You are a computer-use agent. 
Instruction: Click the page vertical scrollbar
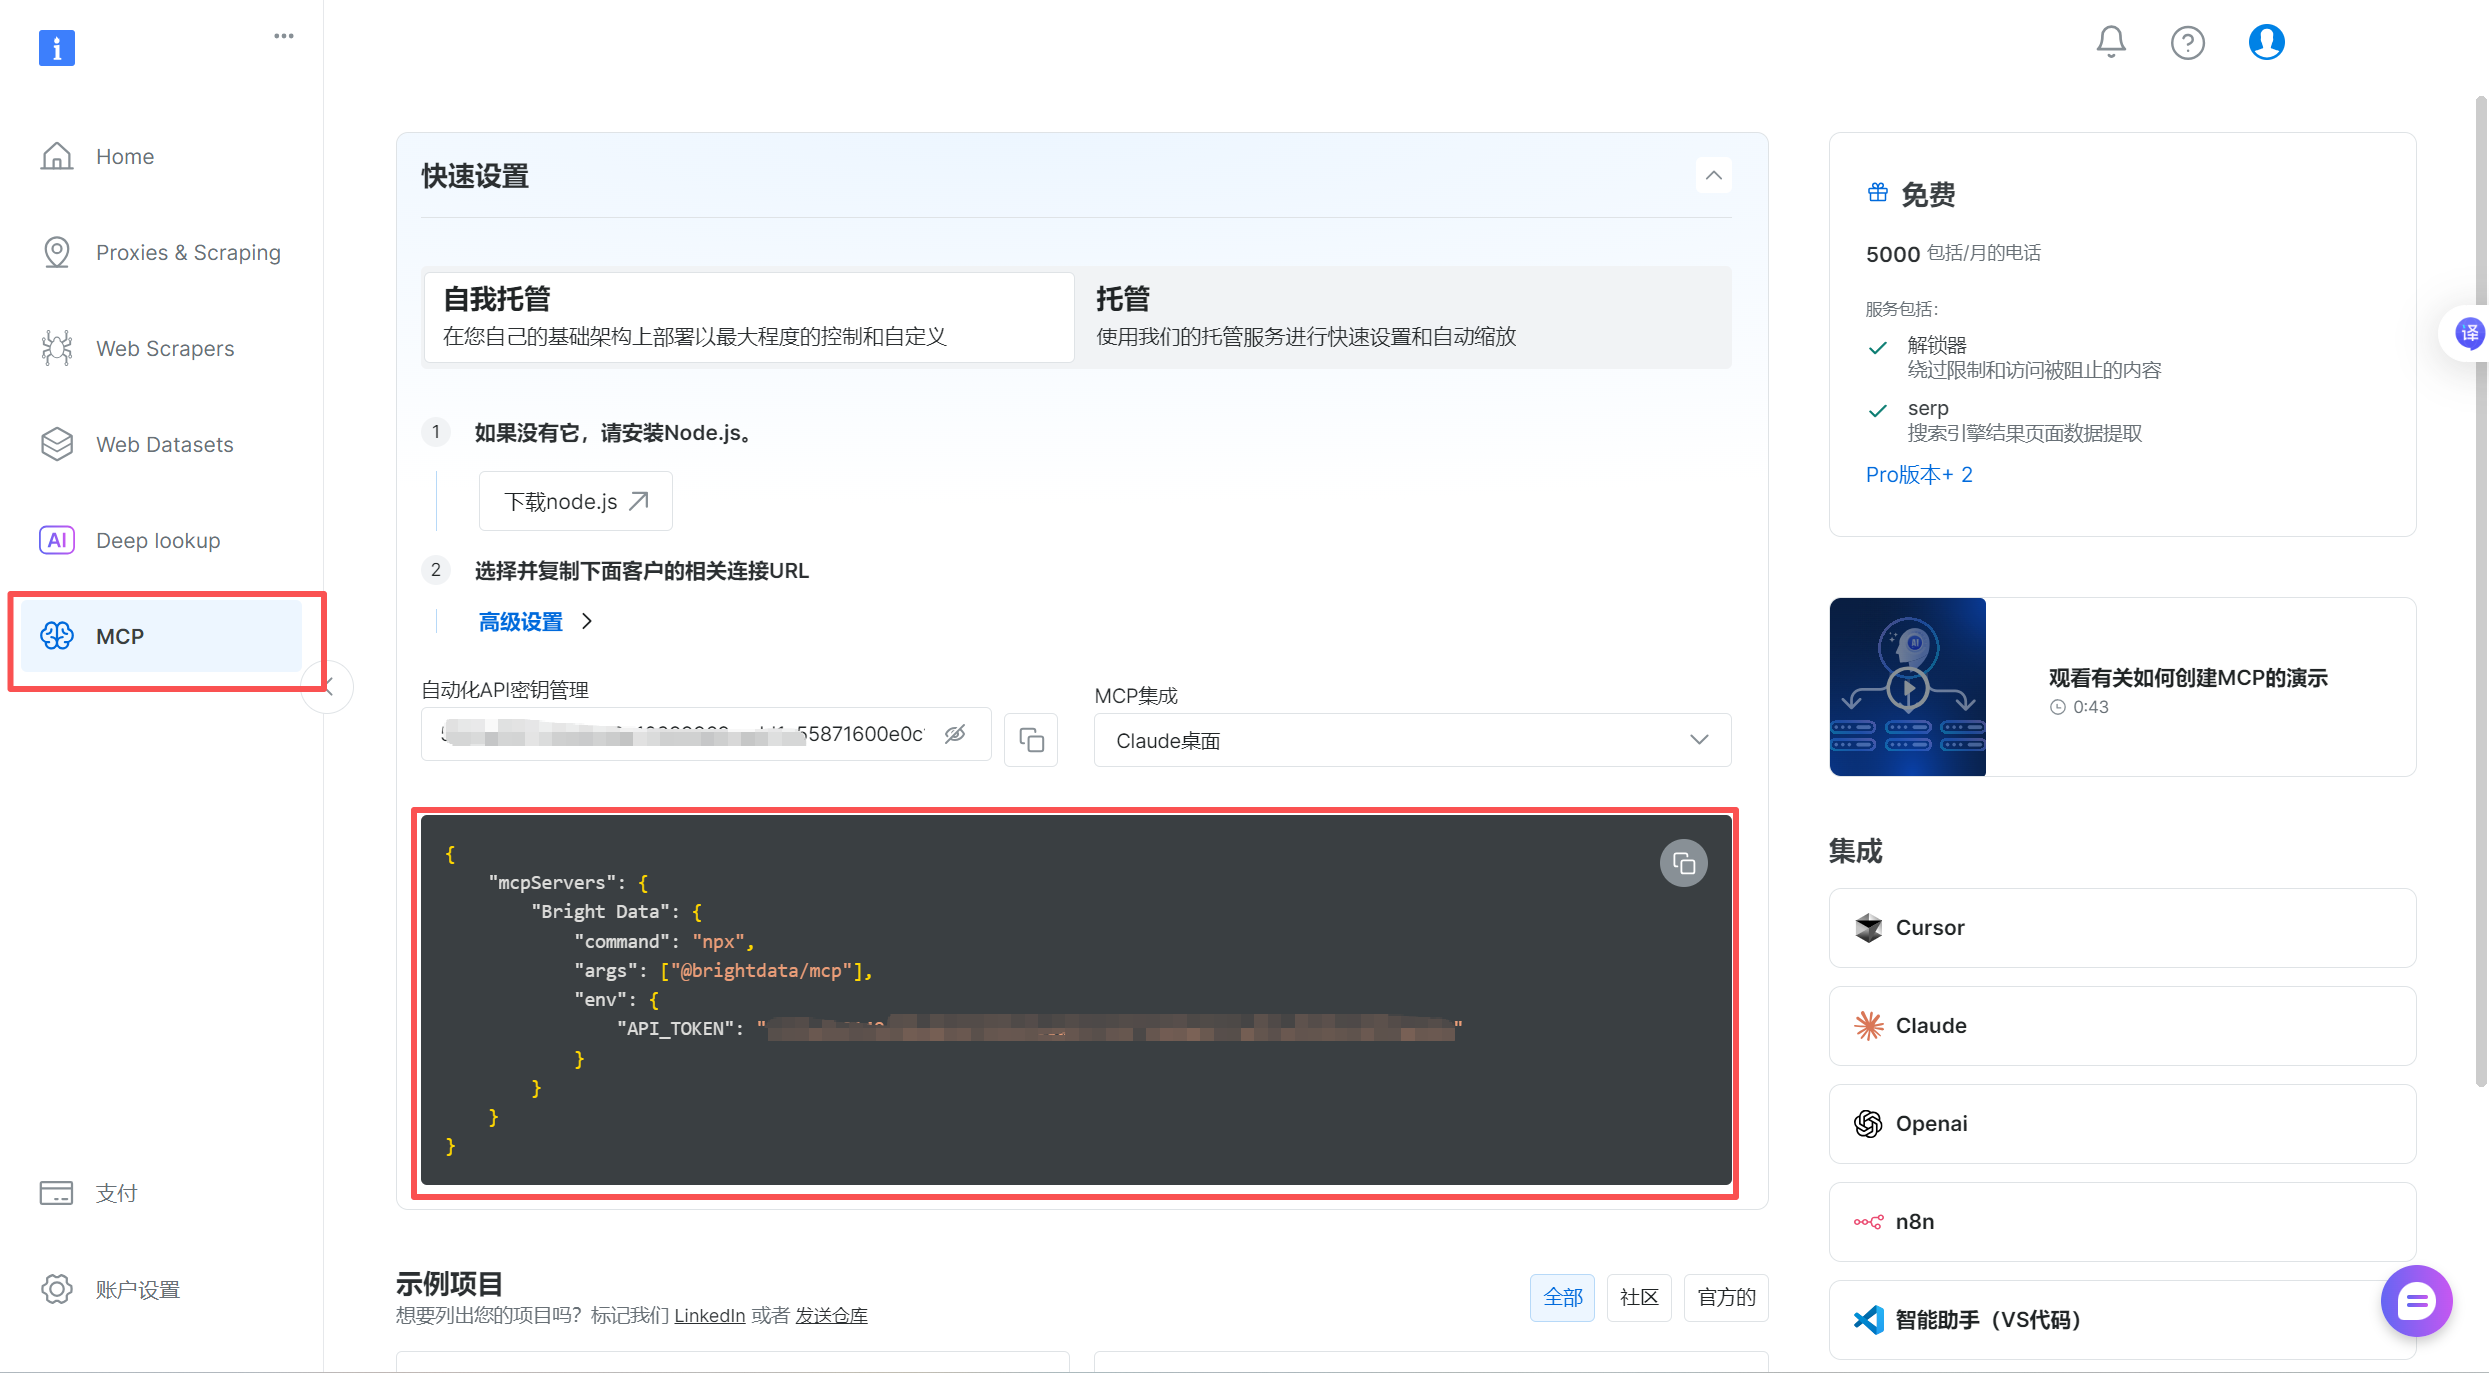click(2480, 590)
